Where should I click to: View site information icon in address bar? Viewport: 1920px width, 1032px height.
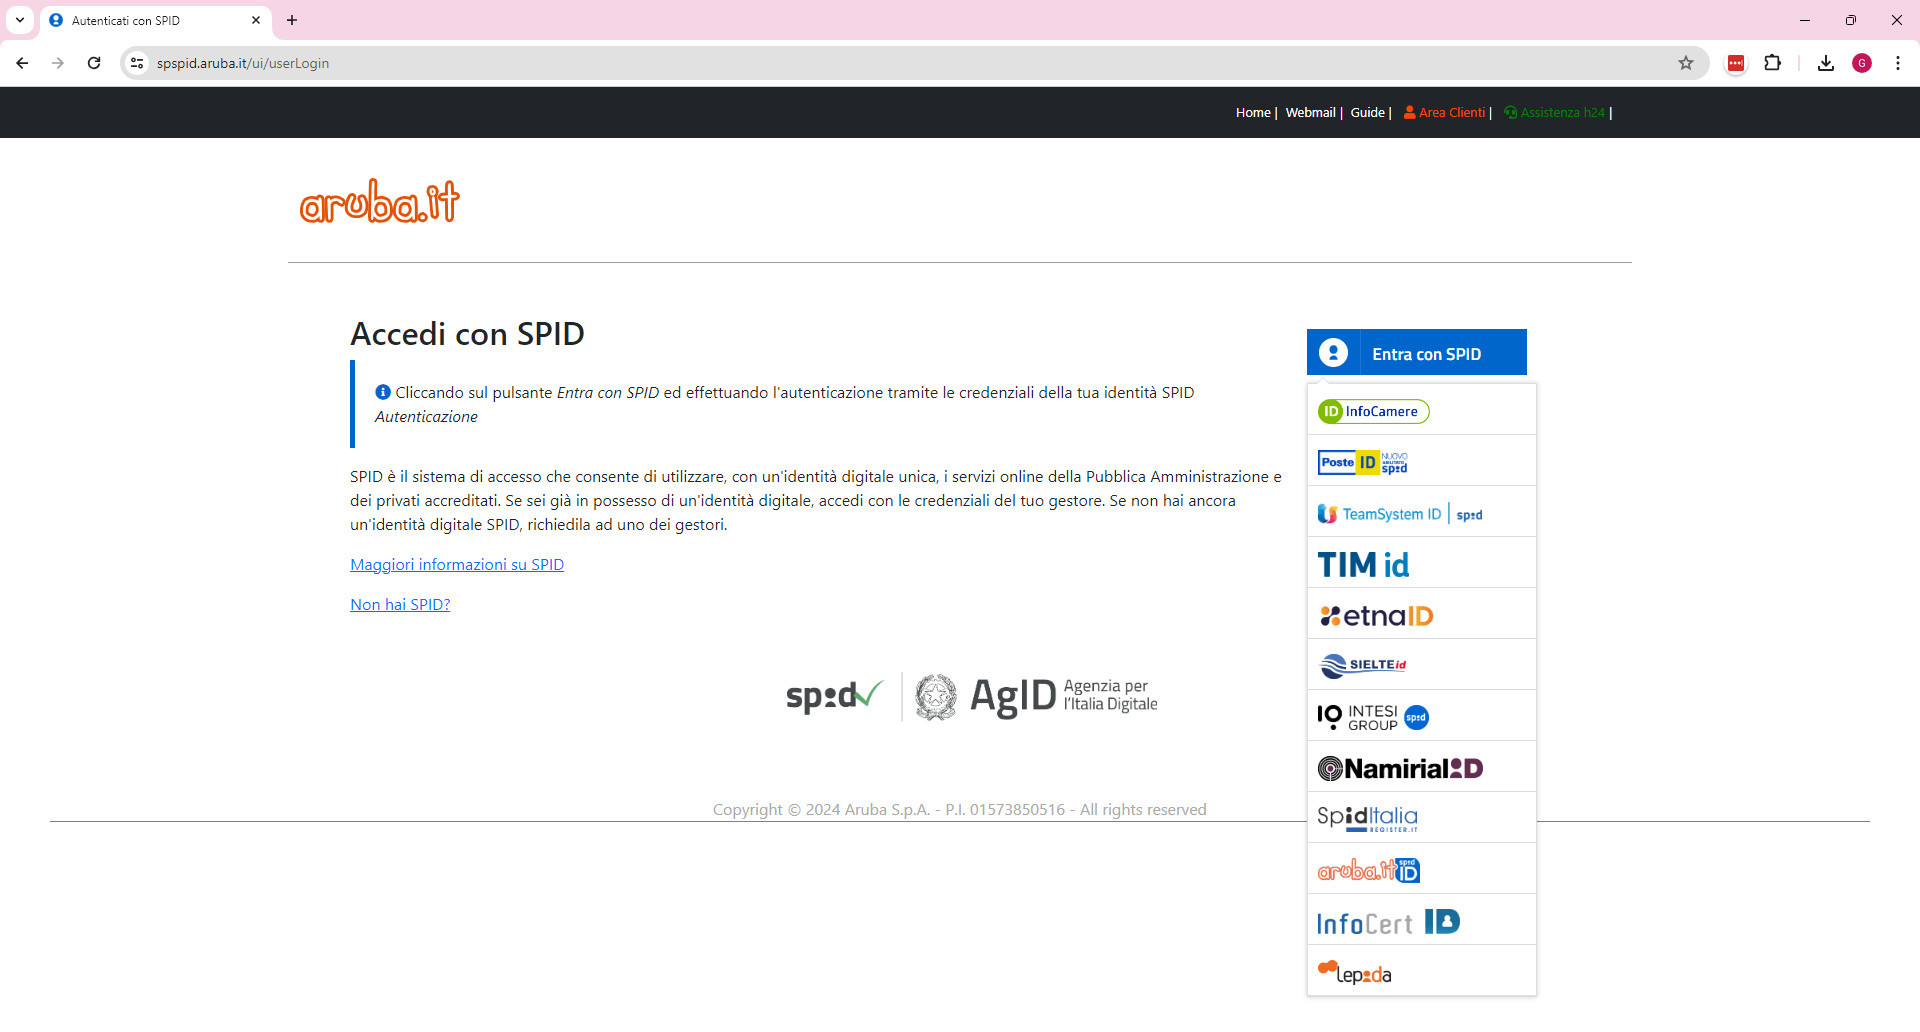click(137, 63)
